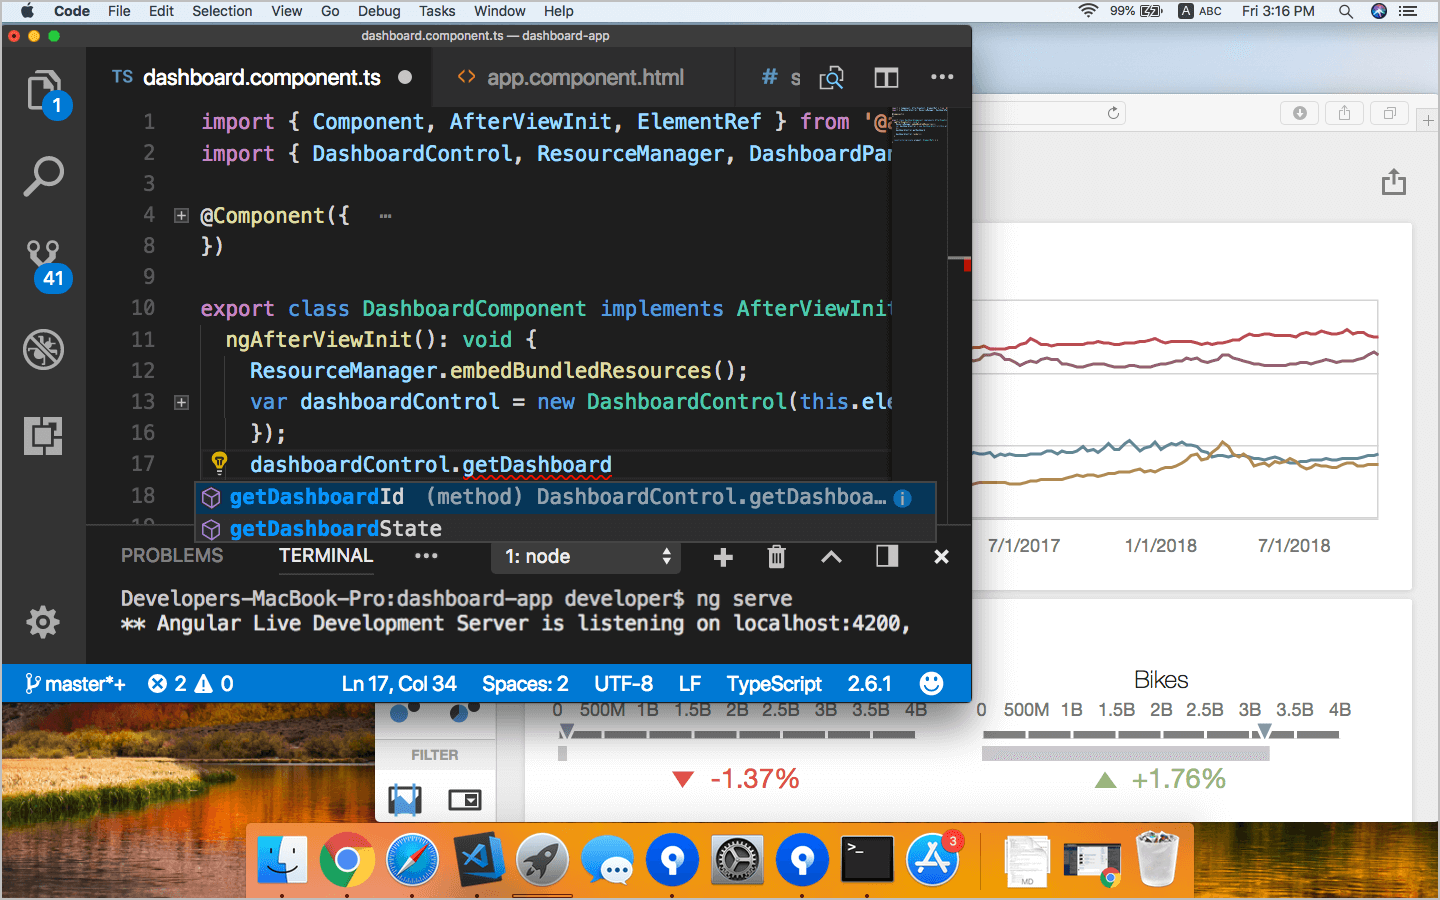This screenshot has height=900, width=1440.
Task: Open the Debug view icon
Action: coord(44,349)
